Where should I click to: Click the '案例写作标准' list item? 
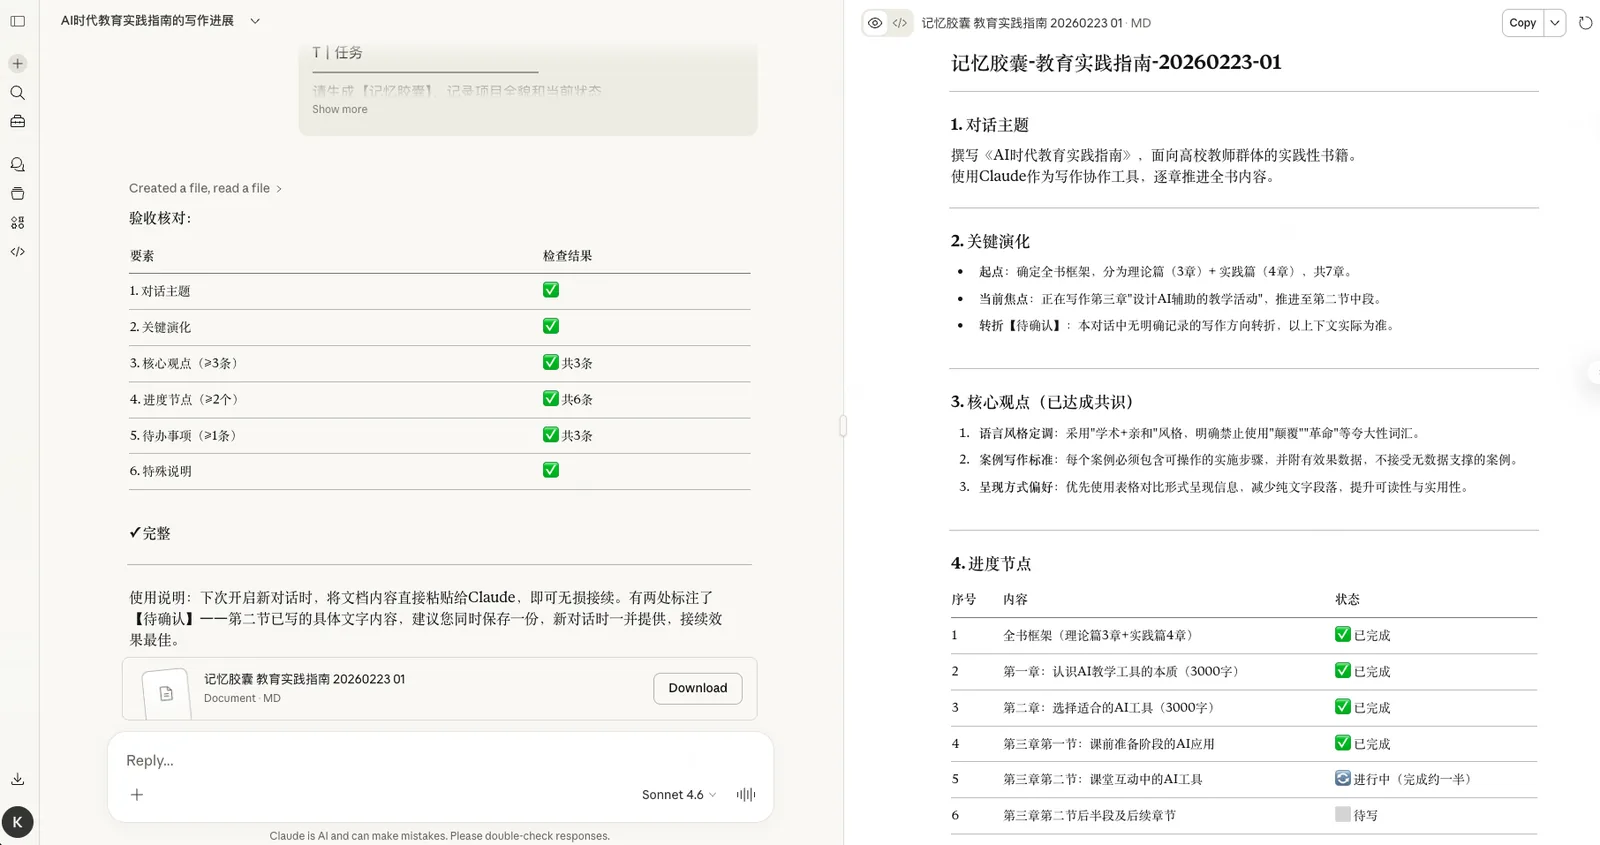(1251, 460)
